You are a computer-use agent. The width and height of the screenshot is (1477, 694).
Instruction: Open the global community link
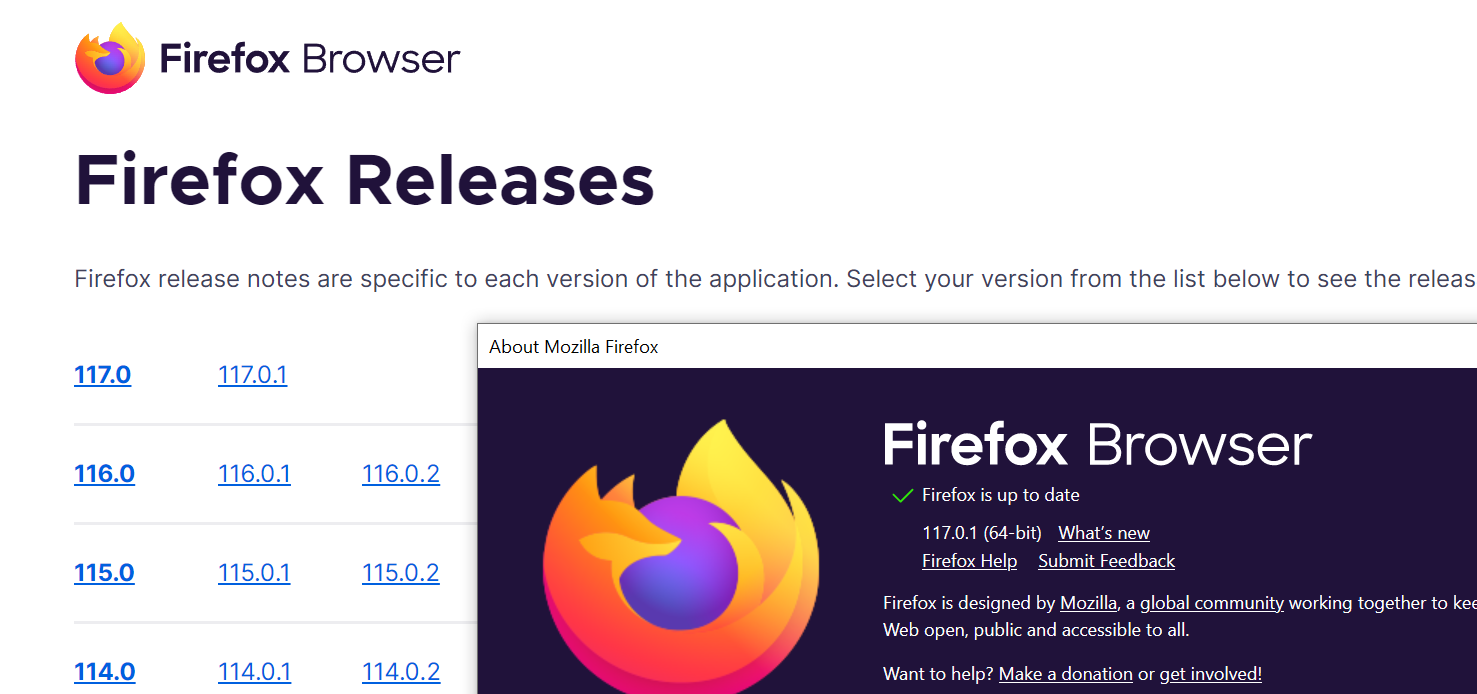coord(1212,603)
